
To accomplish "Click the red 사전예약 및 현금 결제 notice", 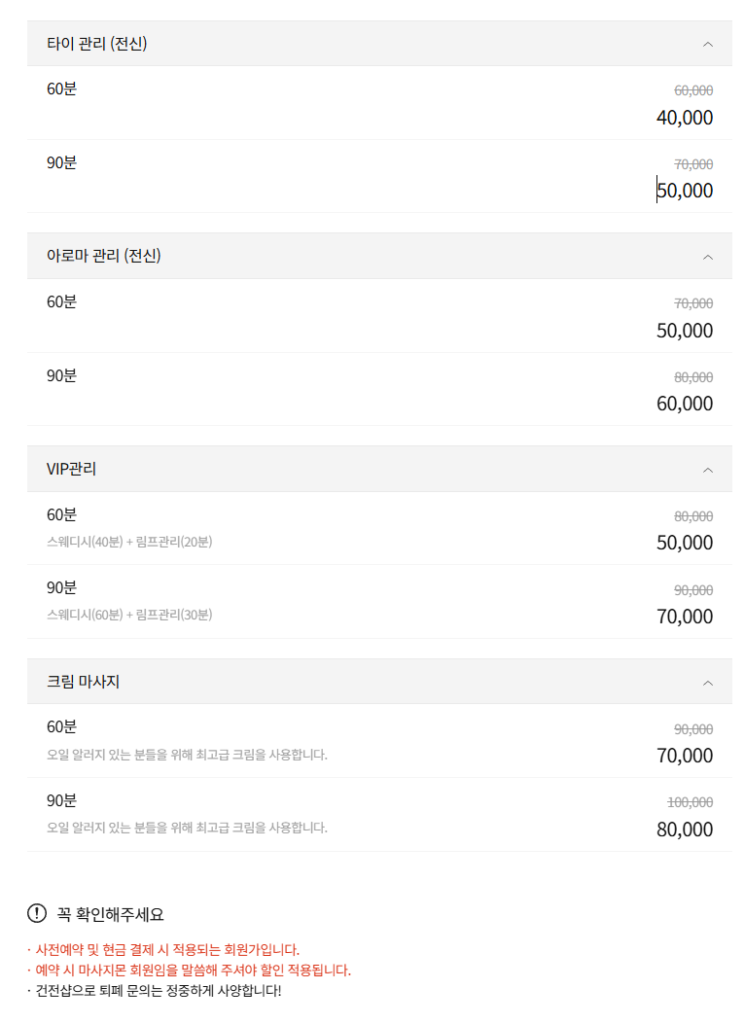I will click(x=166, y=950).
